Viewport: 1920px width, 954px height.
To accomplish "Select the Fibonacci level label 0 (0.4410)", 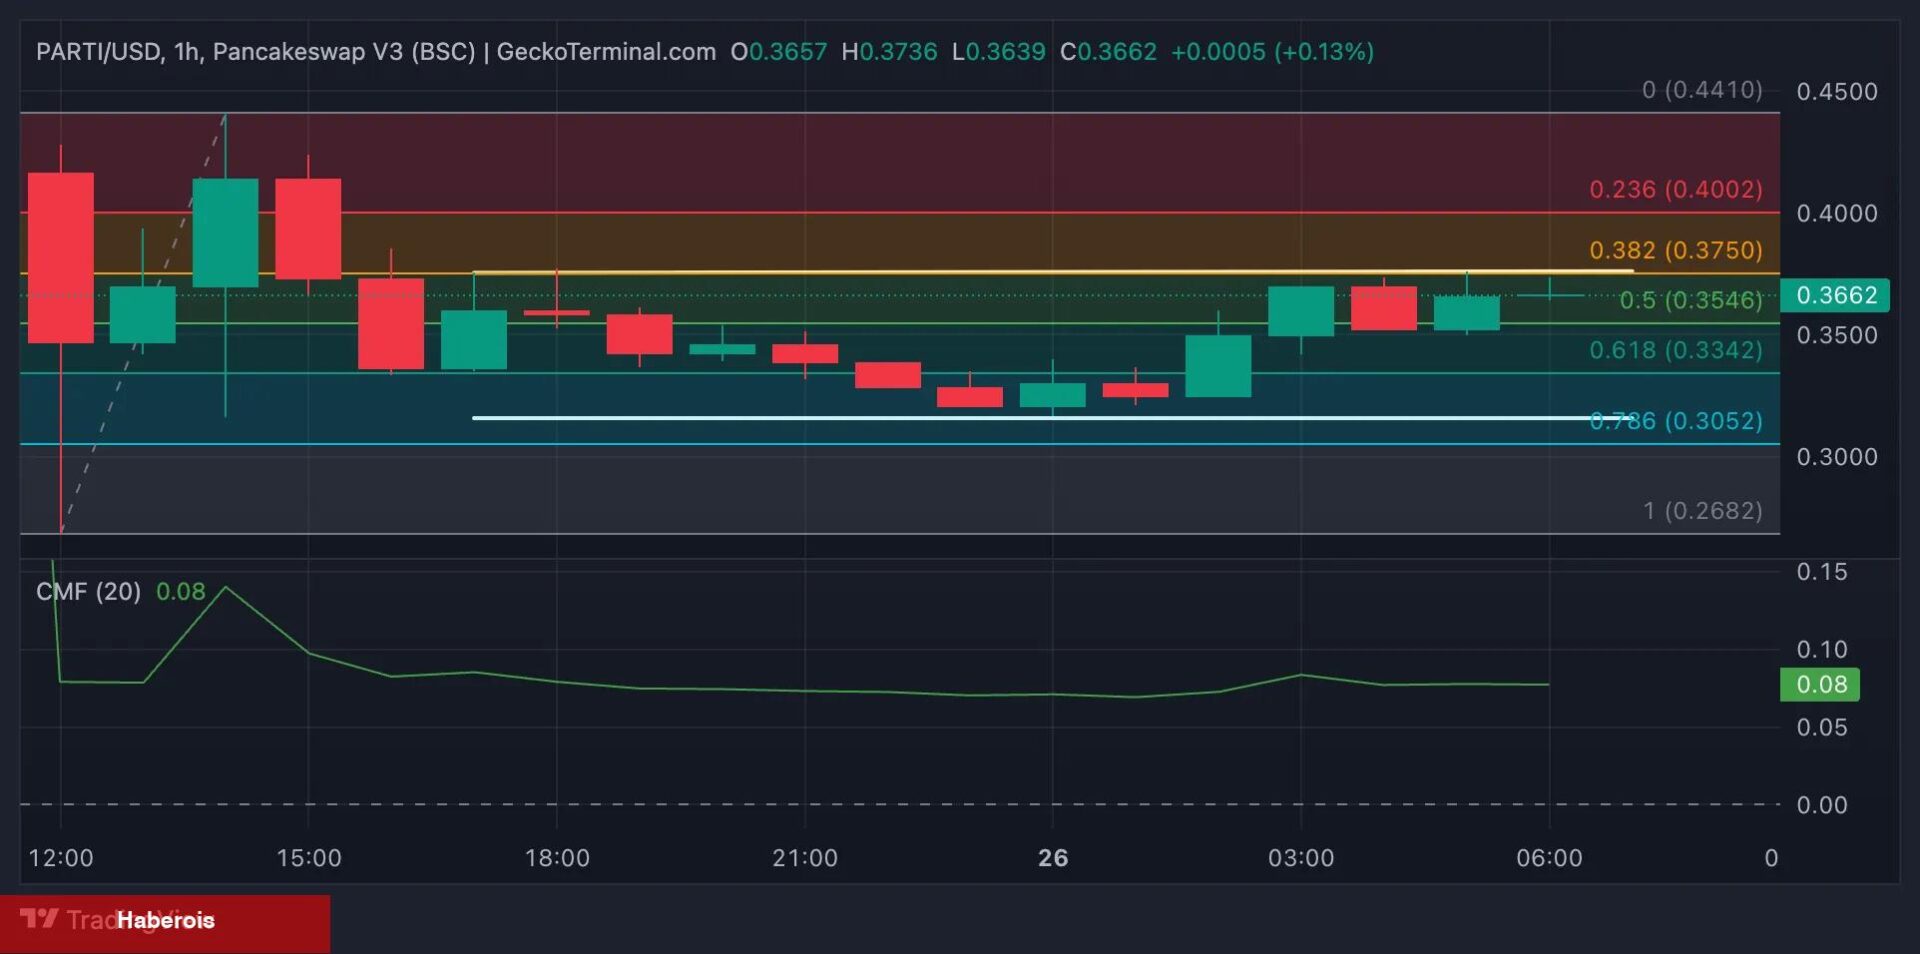I will (1702, 90).
